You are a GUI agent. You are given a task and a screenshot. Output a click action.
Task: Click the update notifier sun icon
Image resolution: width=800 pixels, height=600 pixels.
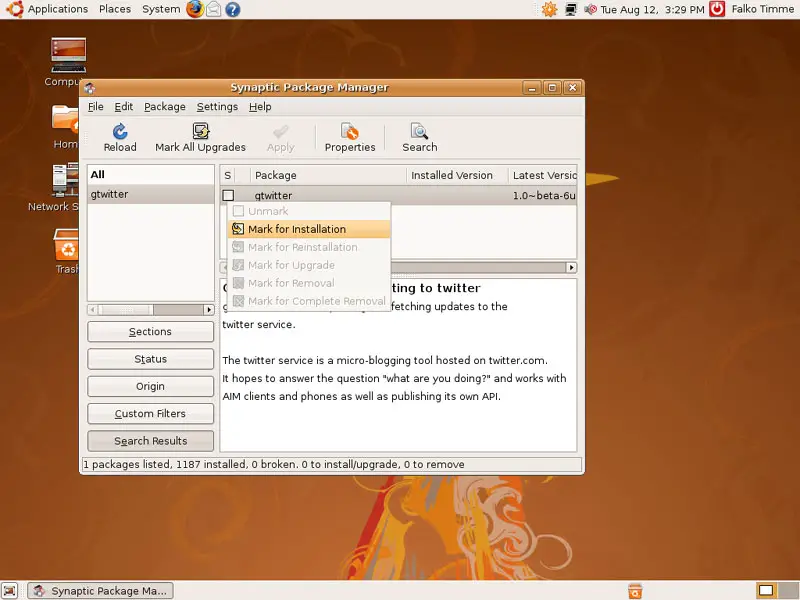tap(549, 9)
